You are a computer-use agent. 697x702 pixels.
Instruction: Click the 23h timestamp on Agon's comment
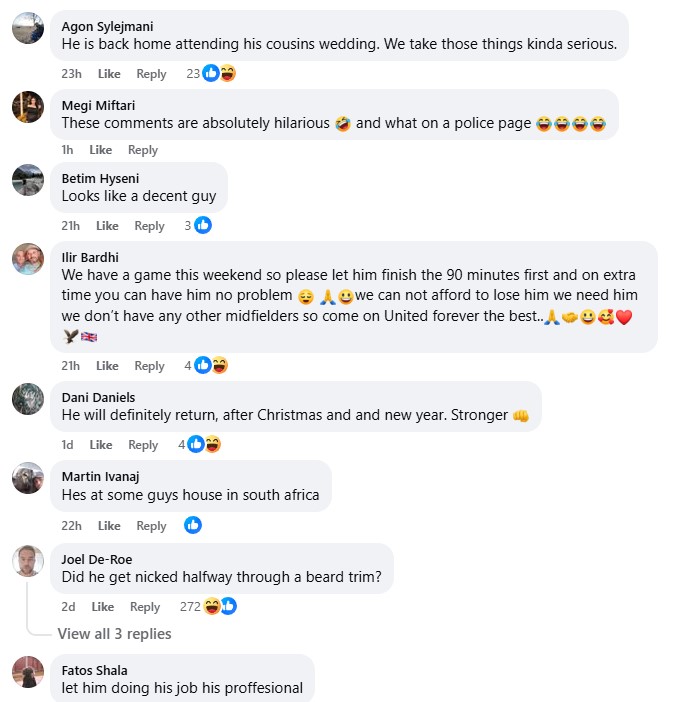pyautogui.click(x=71, y=74)
